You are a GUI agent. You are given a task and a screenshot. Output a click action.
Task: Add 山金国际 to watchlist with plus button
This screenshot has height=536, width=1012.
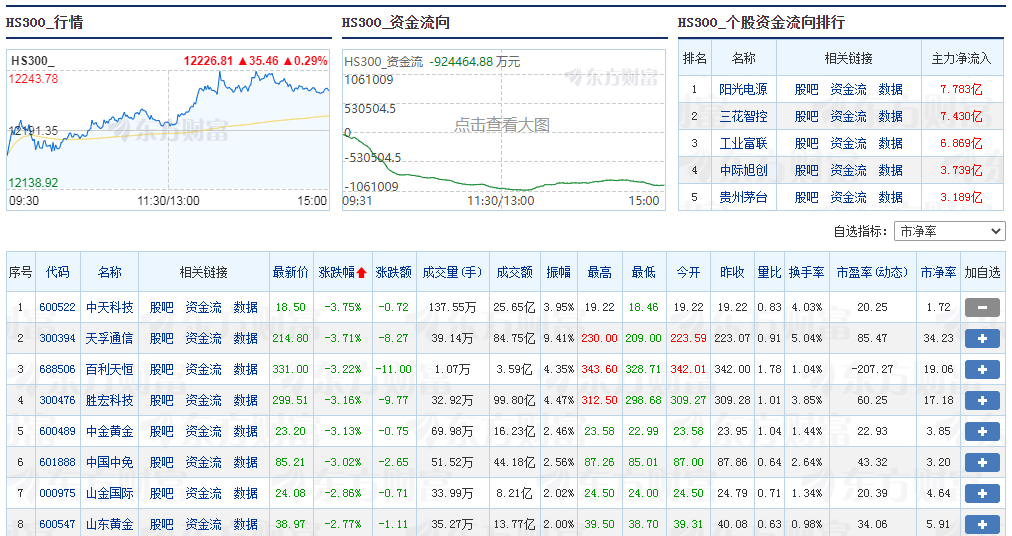982,493
